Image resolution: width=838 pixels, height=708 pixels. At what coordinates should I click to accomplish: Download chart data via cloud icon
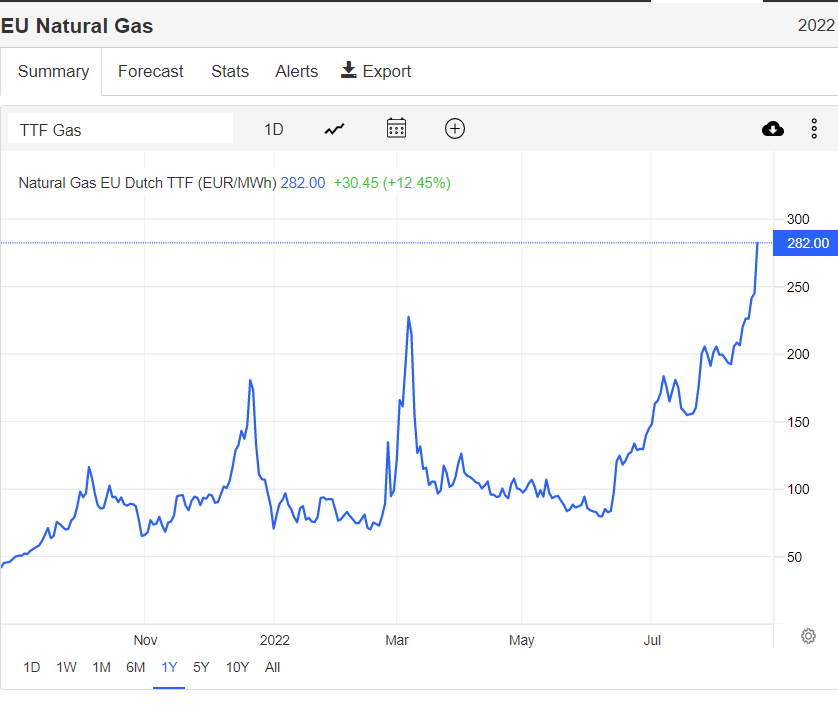pyautogui.click(x=773, y=129)
